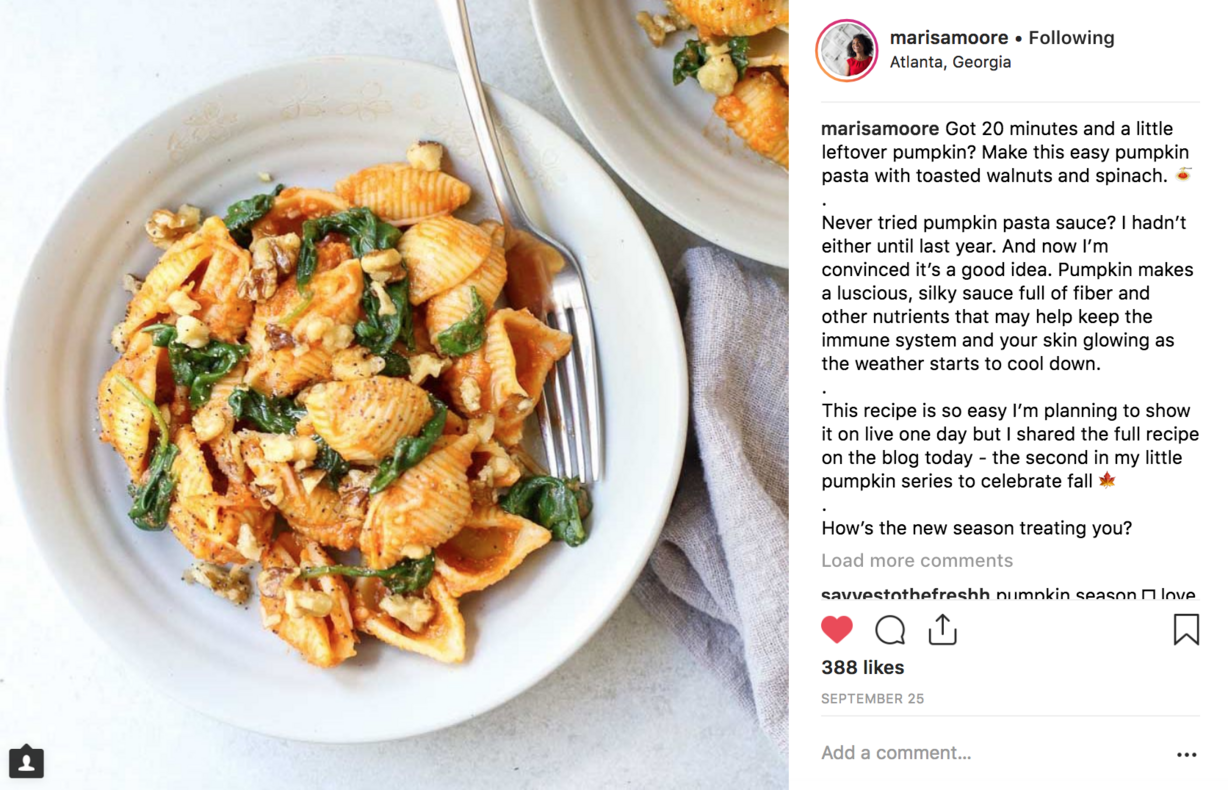Screen dimensions: 1228x790
Task: Select the maple leaf emoji in caption
Action: pos(1107,480)
